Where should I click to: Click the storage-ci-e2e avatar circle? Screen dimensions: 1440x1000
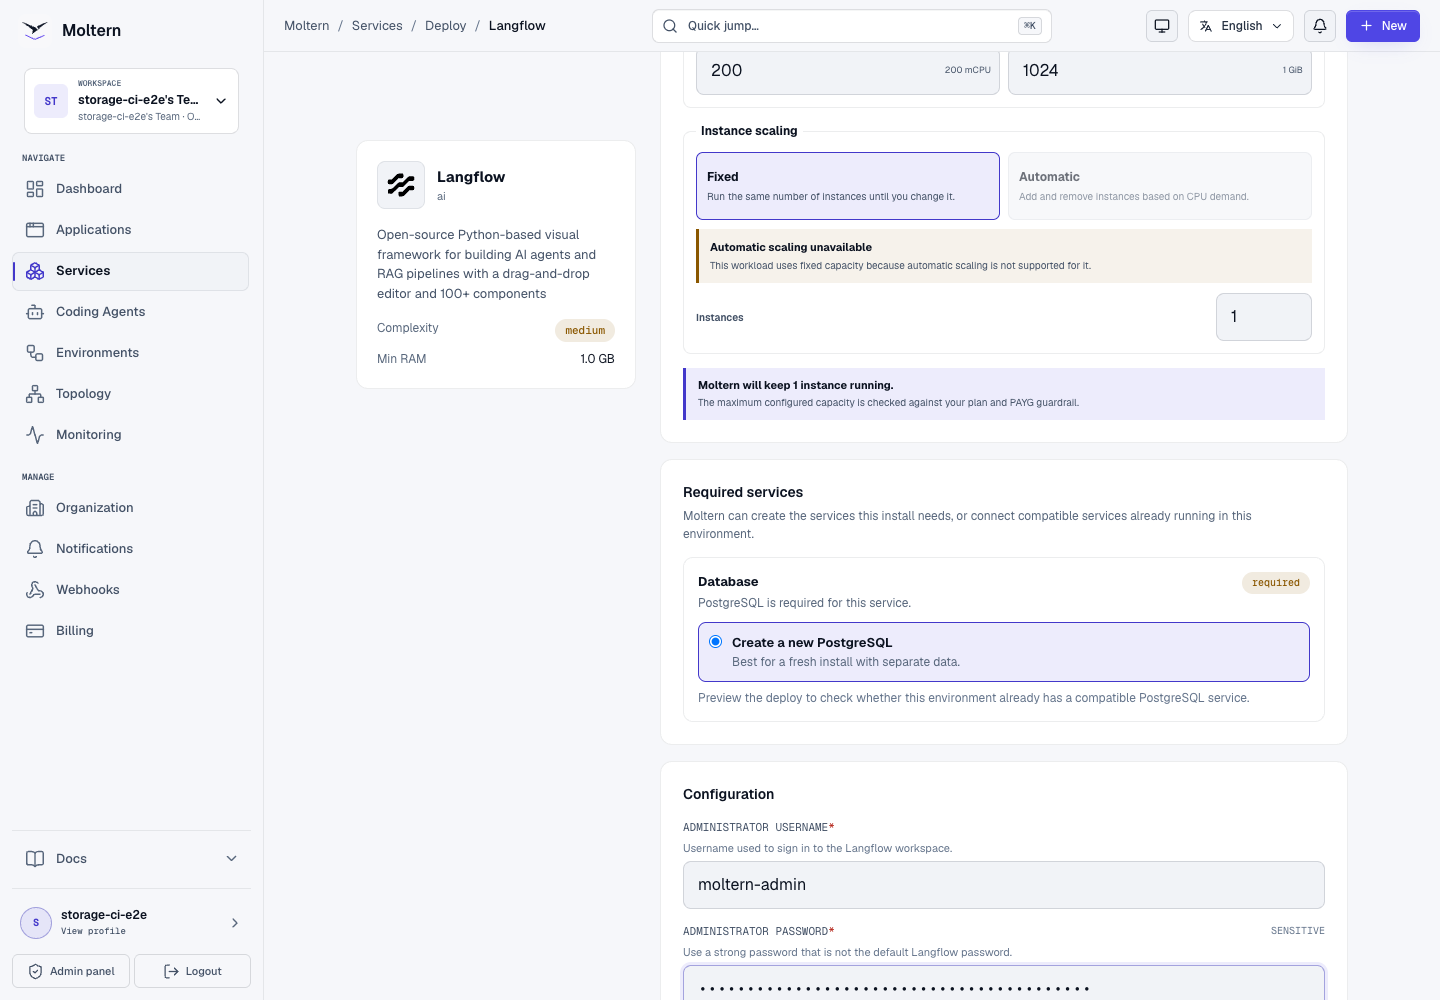coord(36,923)
